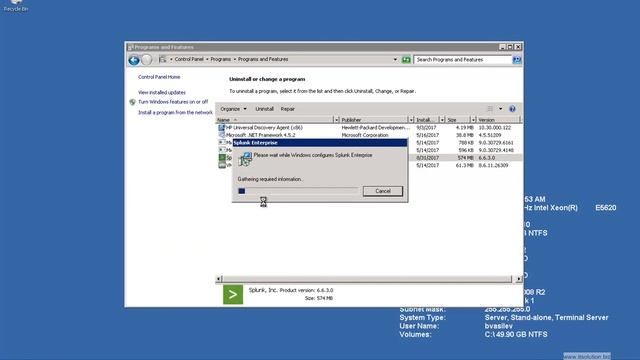
Task: Click Control Panel in the breadcrumb
Action: point(189,59)
